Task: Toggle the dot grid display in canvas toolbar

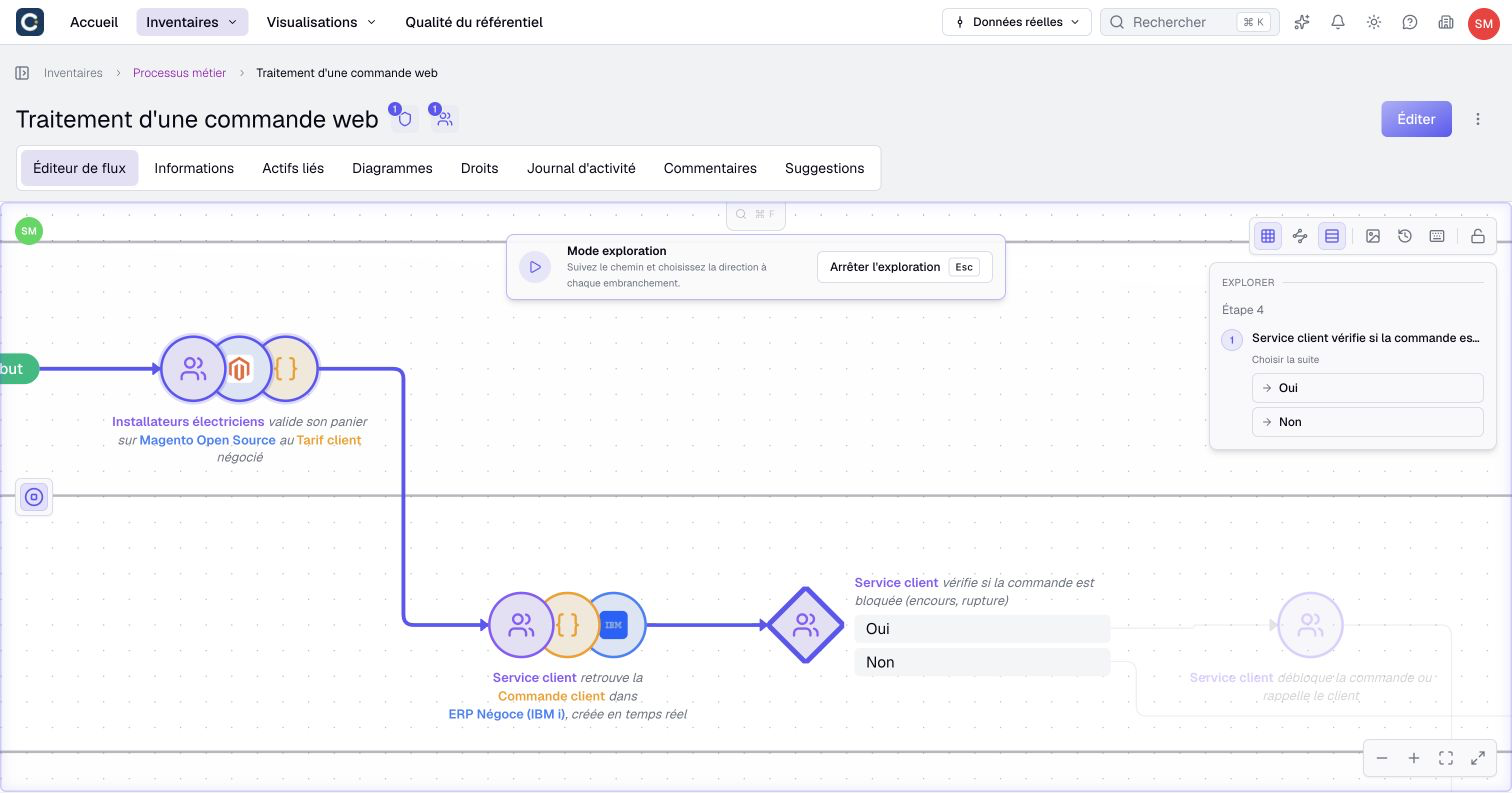Action: [x=1268, y=236]
